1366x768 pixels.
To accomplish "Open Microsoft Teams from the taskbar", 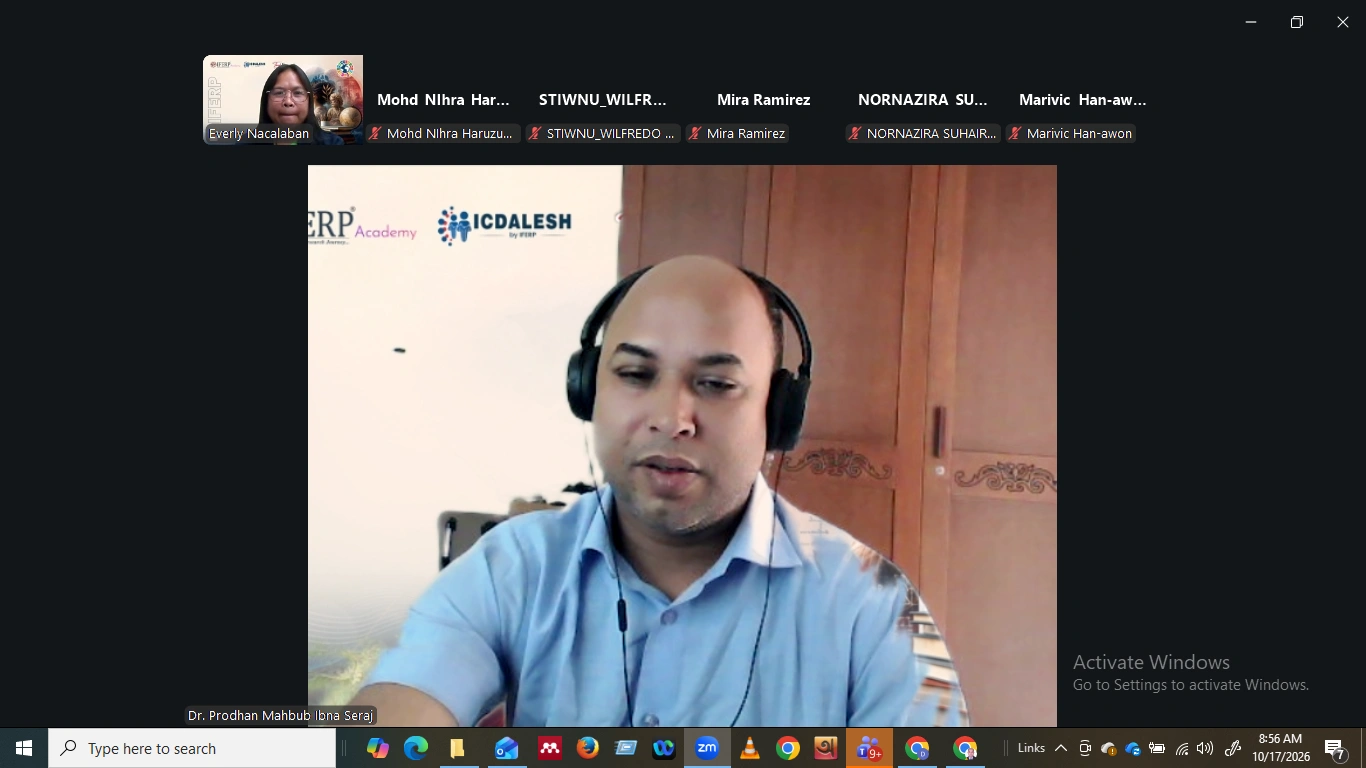I will coord(869,748).
